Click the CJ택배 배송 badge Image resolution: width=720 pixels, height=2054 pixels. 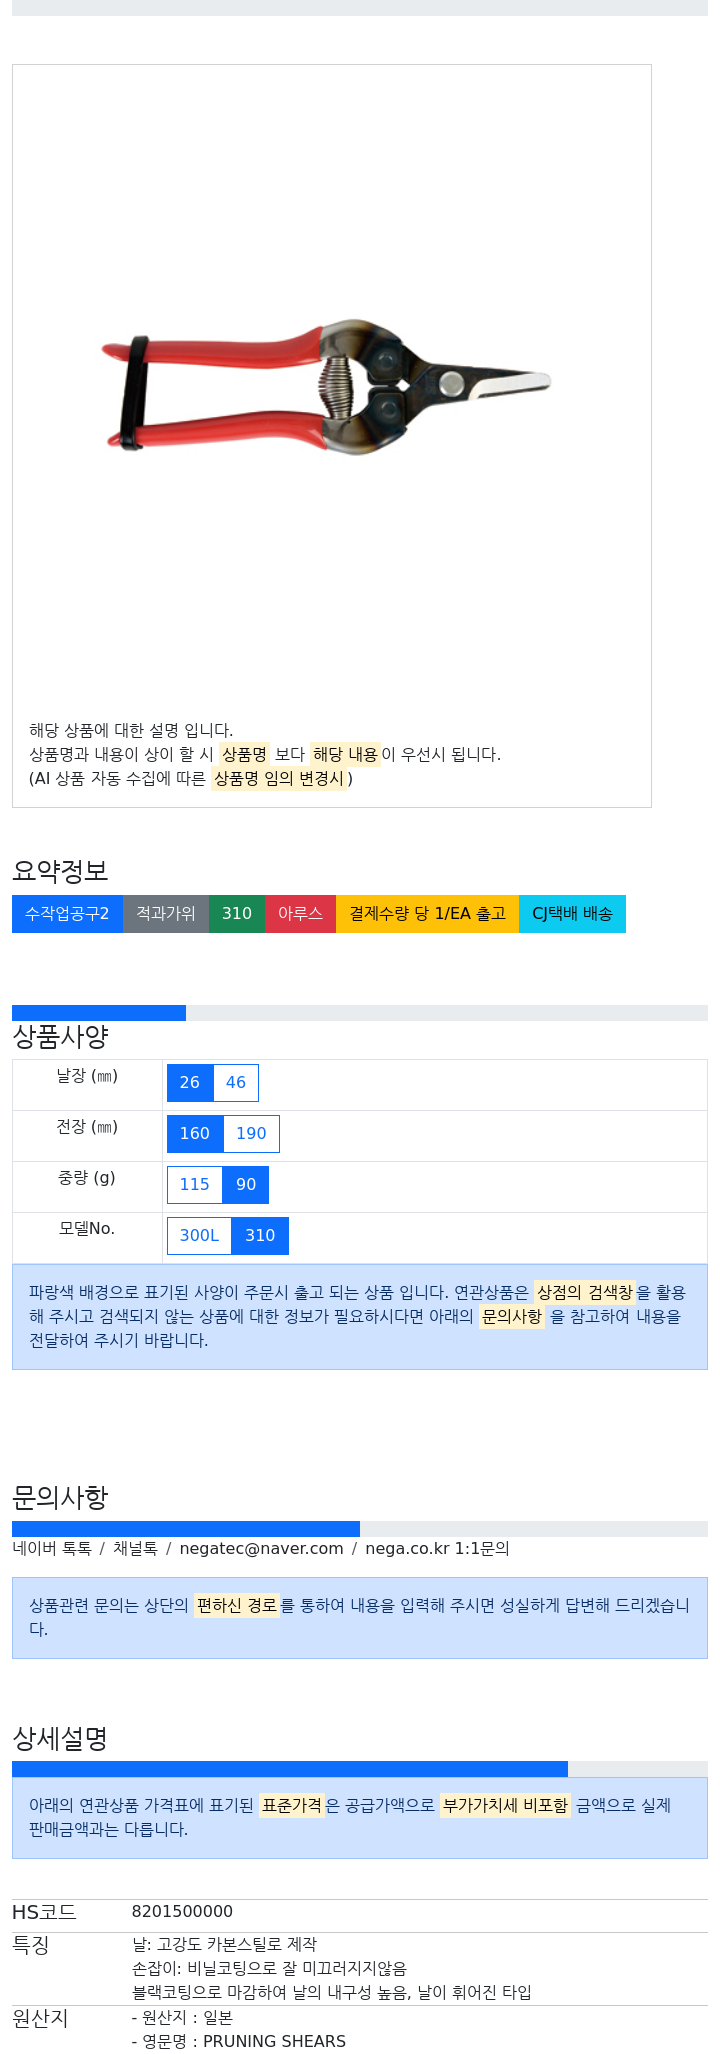(572, 914)
